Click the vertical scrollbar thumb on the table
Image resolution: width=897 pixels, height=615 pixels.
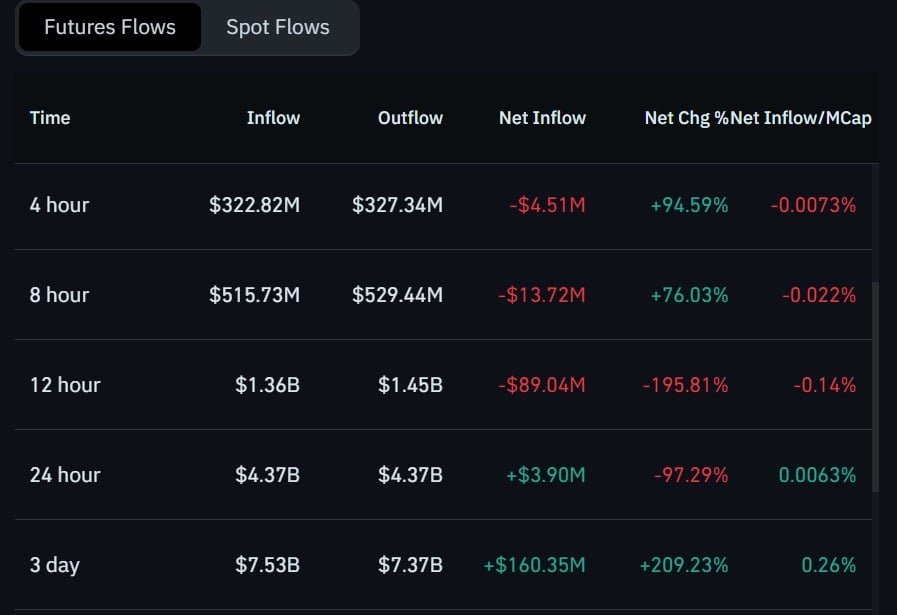pos(875,386)
